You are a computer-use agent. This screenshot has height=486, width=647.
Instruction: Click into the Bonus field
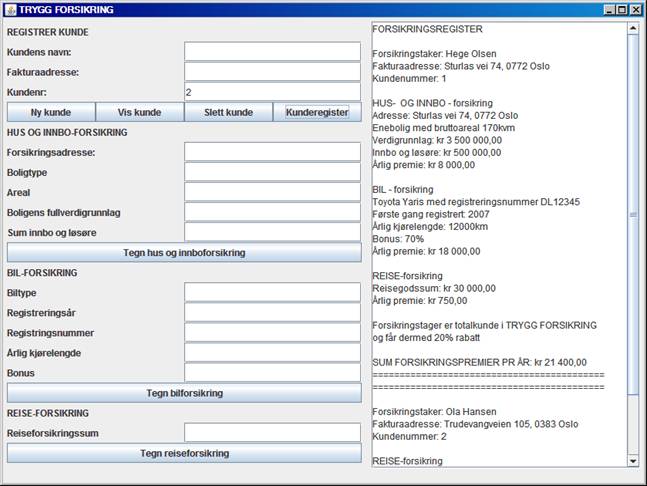click(272, 373)
